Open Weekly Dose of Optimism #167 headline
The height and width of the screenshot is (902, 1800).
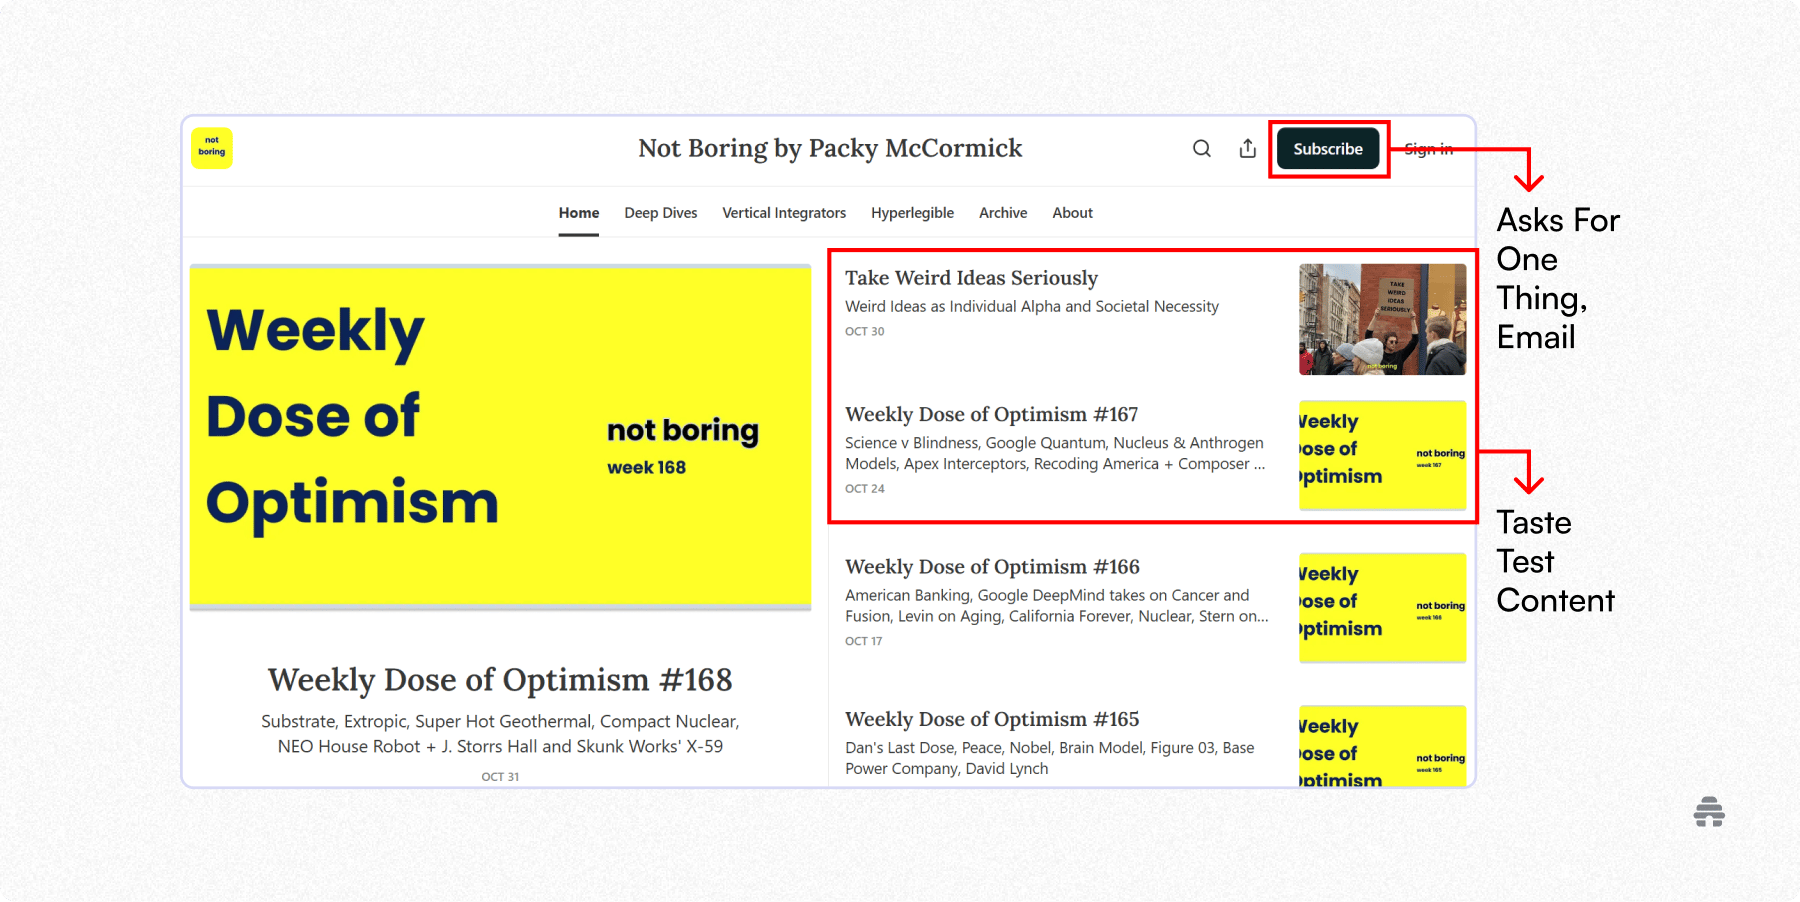pyautogui.click(x=991, y=414)
